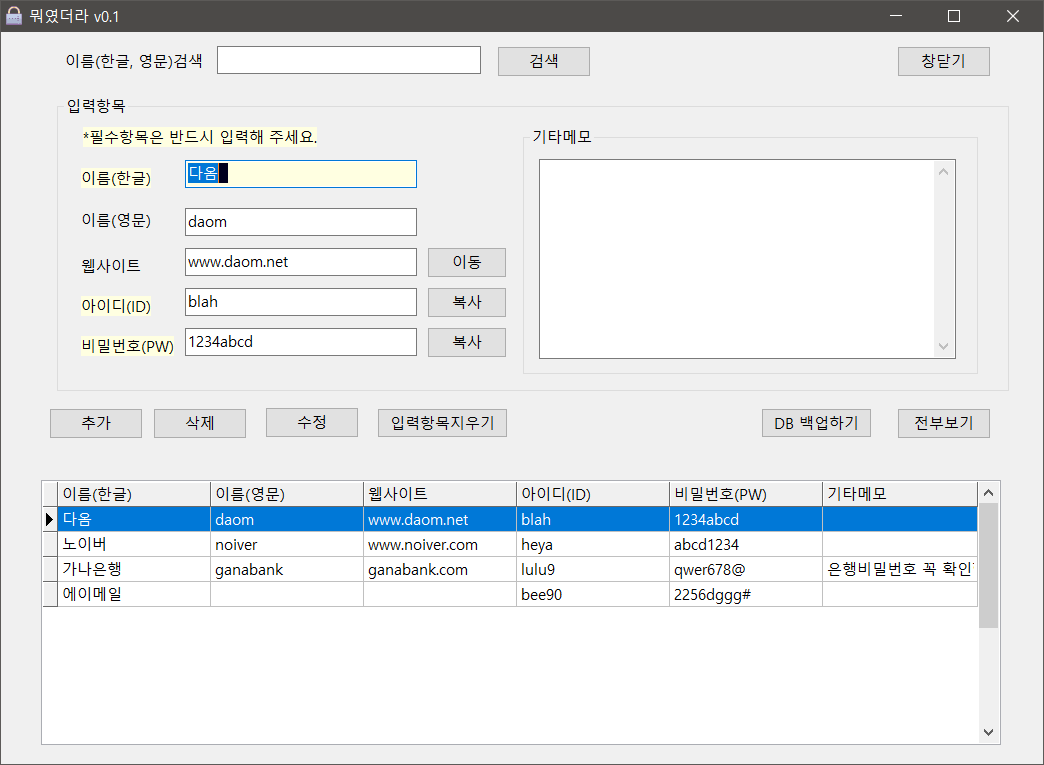
Task: Click the table vertical scrollbar thumb
Action: pyautogui.click(x=988, y=565)
